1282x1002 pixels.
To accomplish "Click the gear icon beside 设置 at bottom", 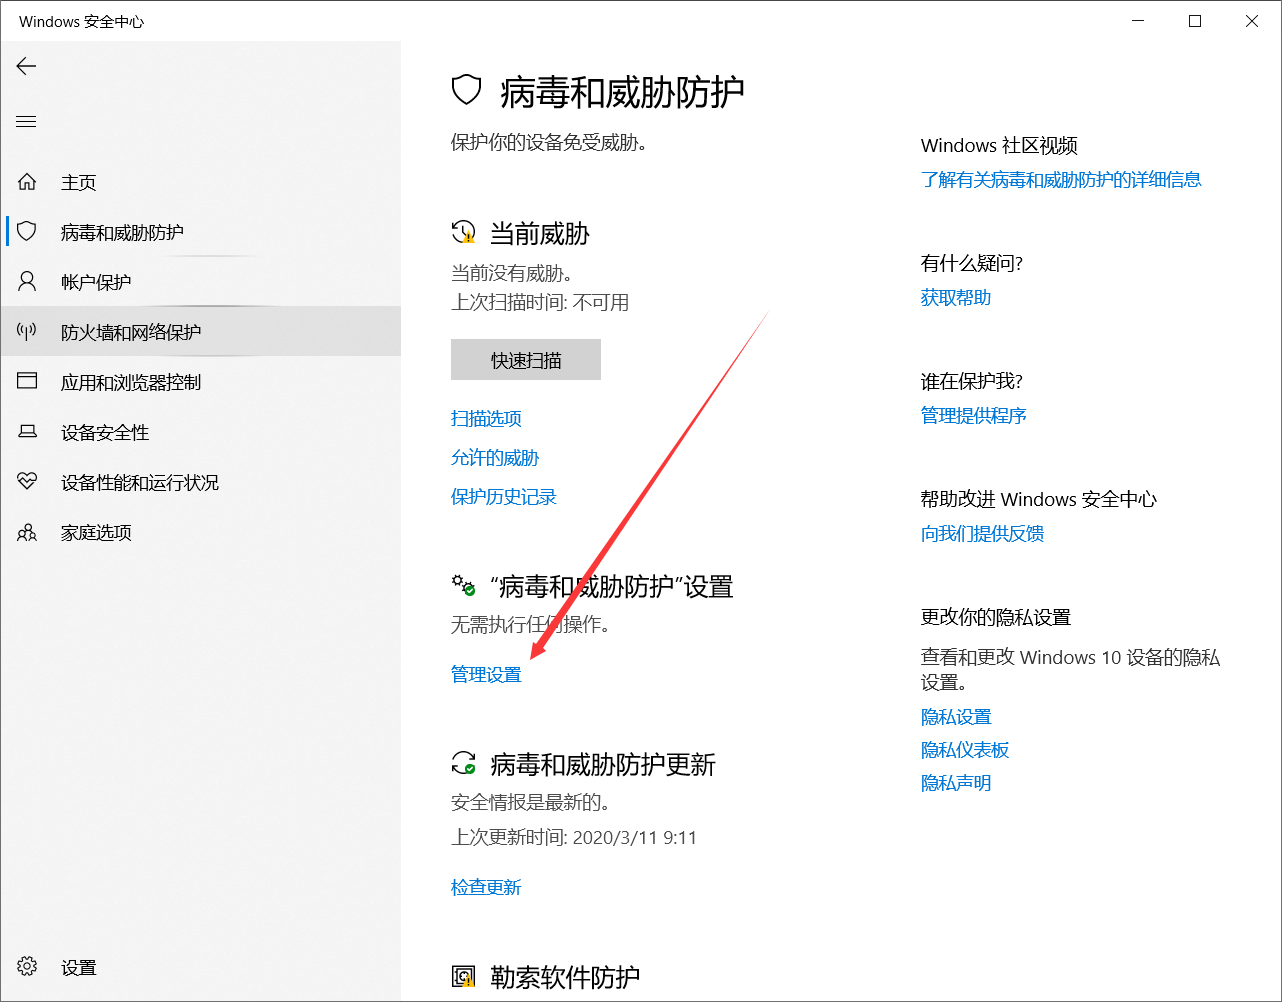I will pyautogui.click(x=27, y=967).
